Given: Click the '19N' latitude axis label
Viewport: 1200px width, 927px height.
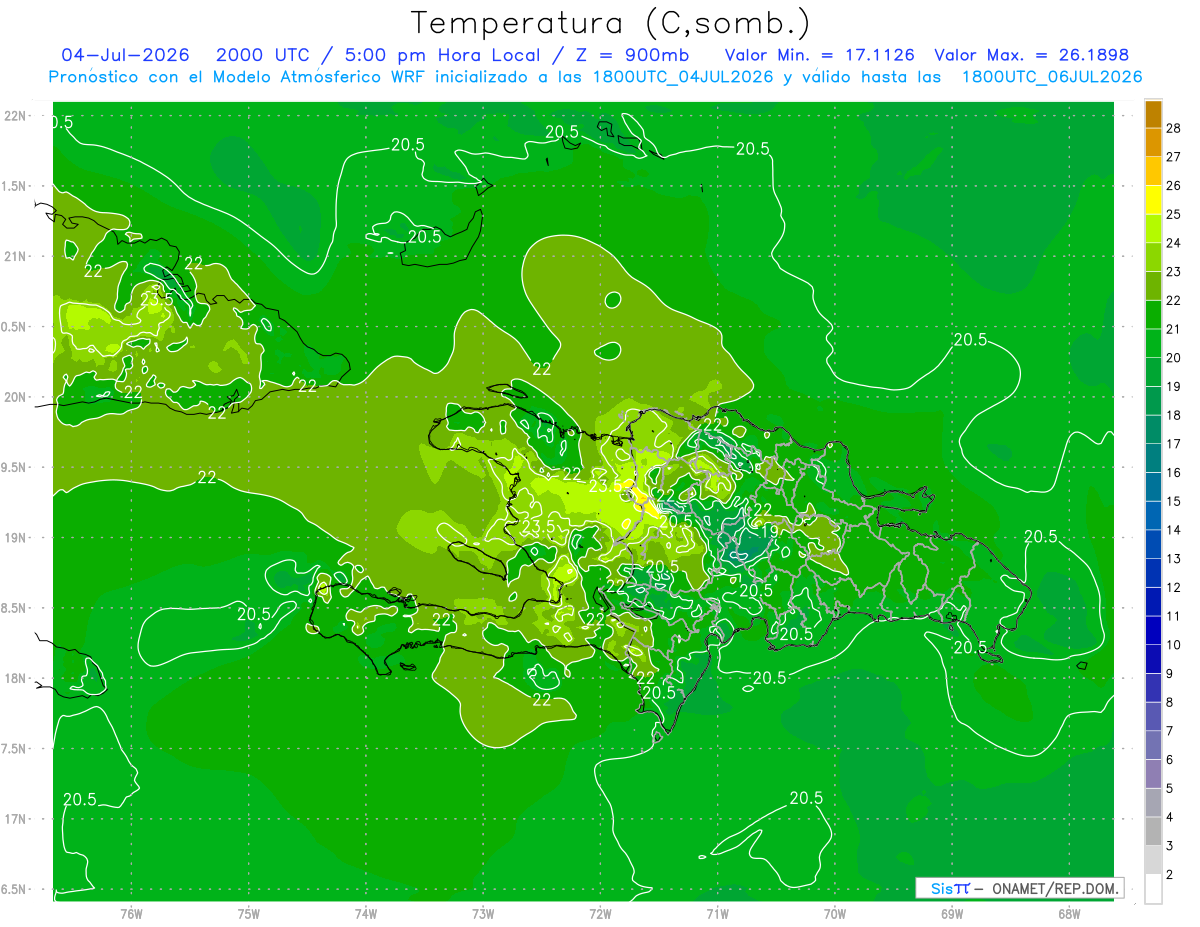Looking at the screenshot, I should (x=16, y=537).
